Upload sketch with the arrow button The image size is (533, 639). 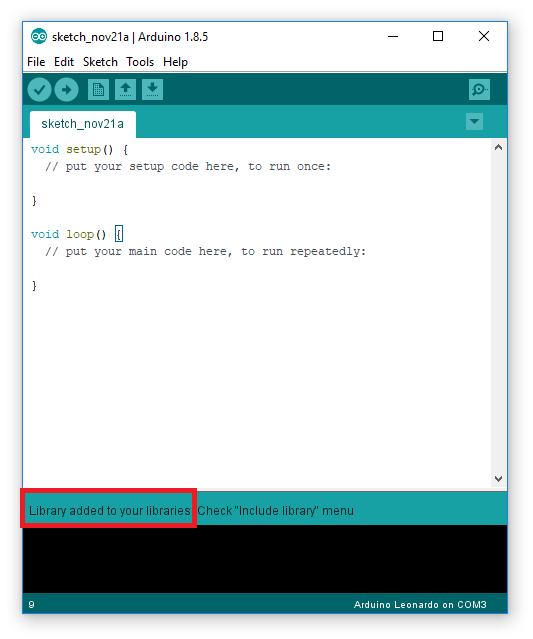[x=66, y=89]
